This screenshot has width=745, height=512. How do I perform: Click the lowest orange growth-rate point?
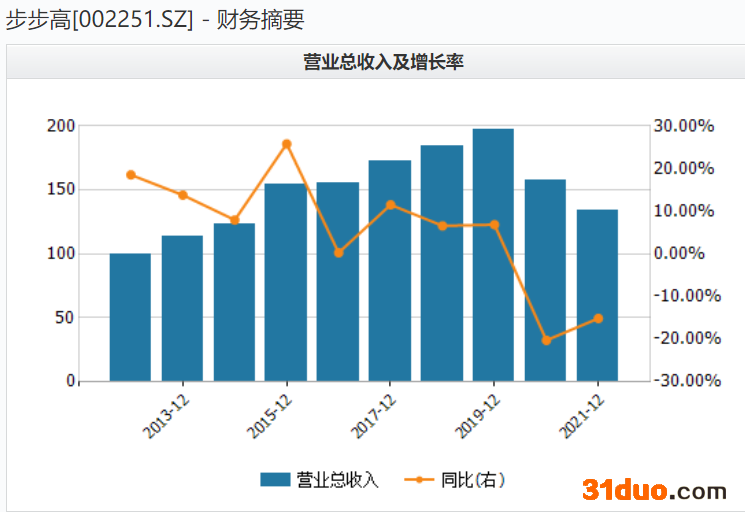(x=546, y=340)
